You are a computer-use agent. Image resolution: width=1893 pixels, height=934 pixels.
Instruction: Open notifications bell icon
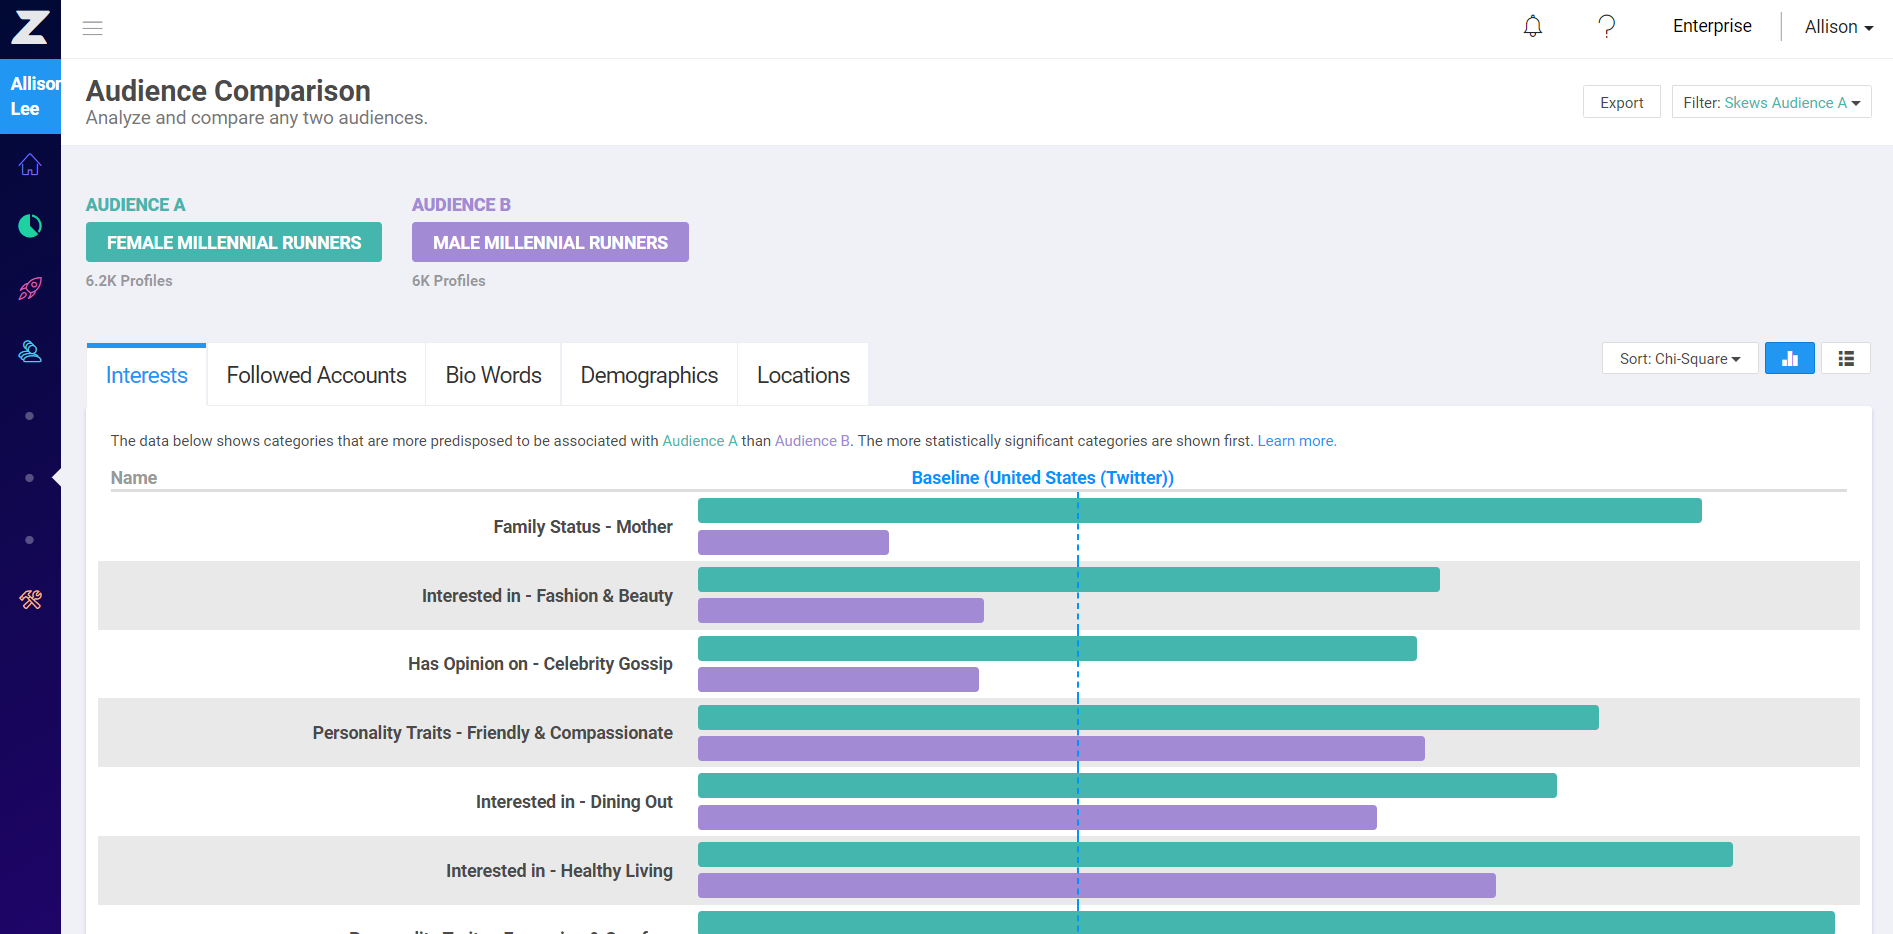tap(1532, 26)
